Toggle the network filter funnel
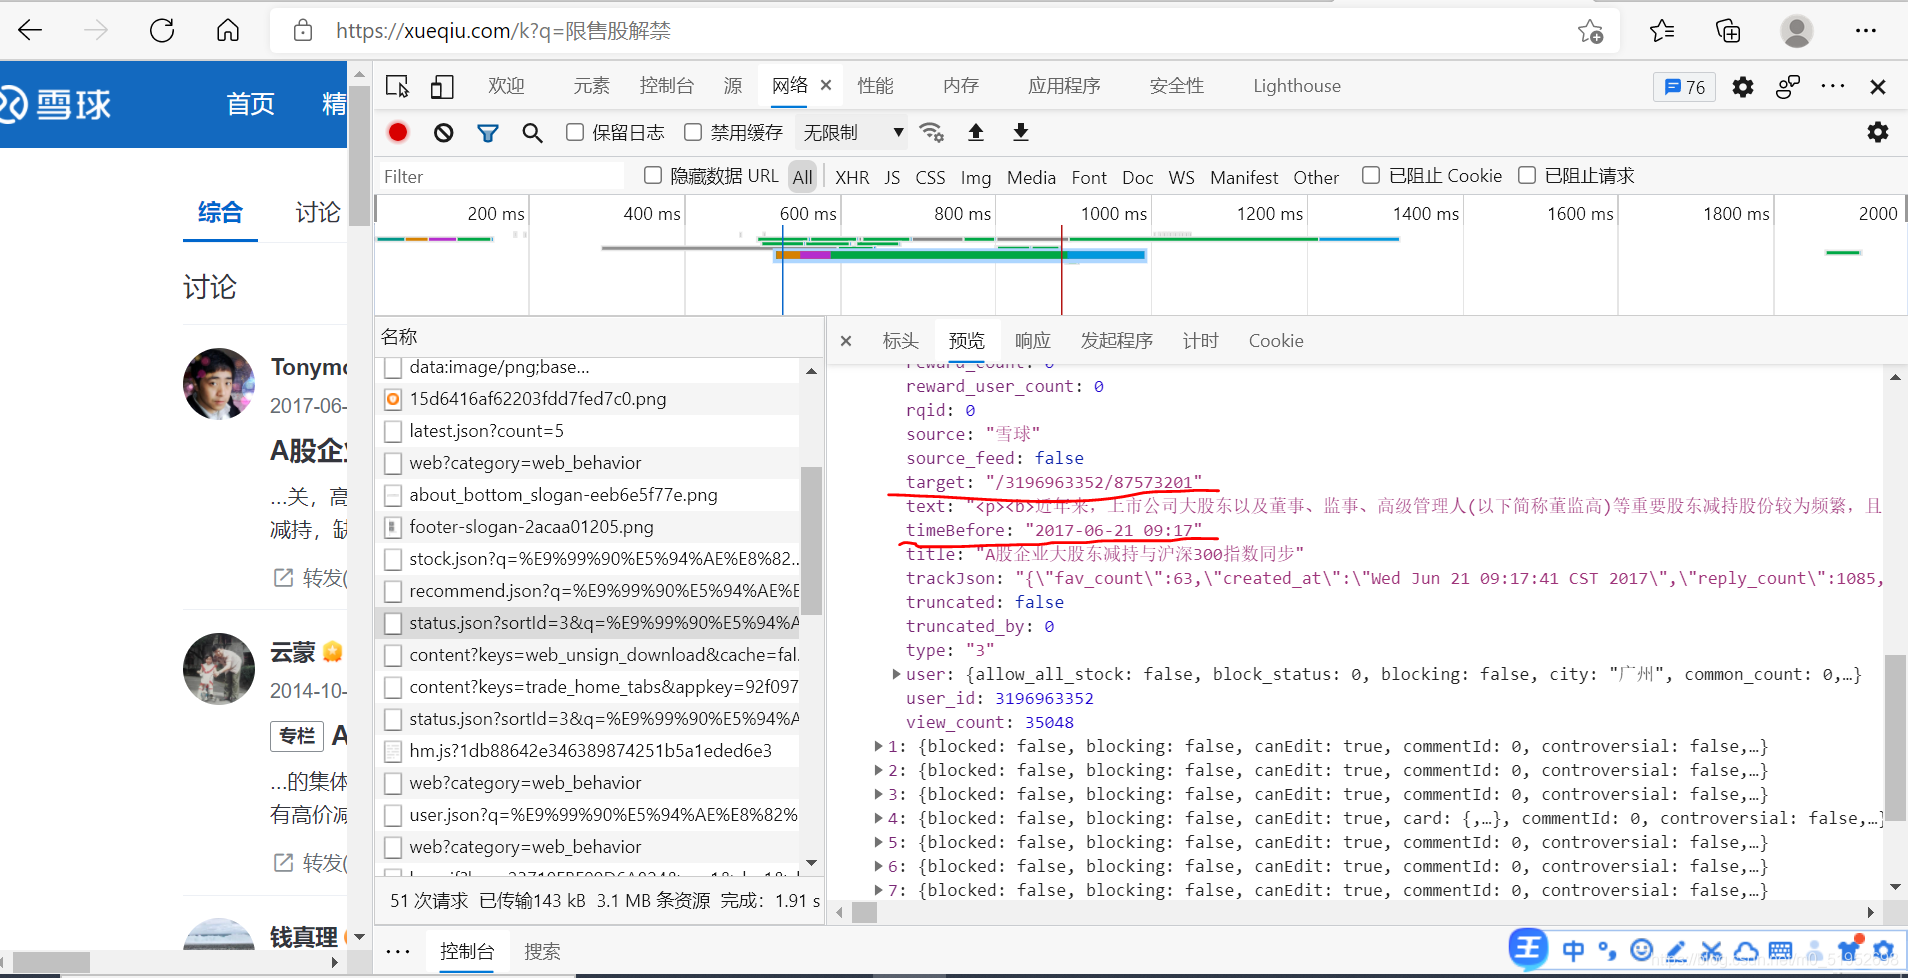The height and width of the screenshot is (978, 1908). (x=488, y=132)
